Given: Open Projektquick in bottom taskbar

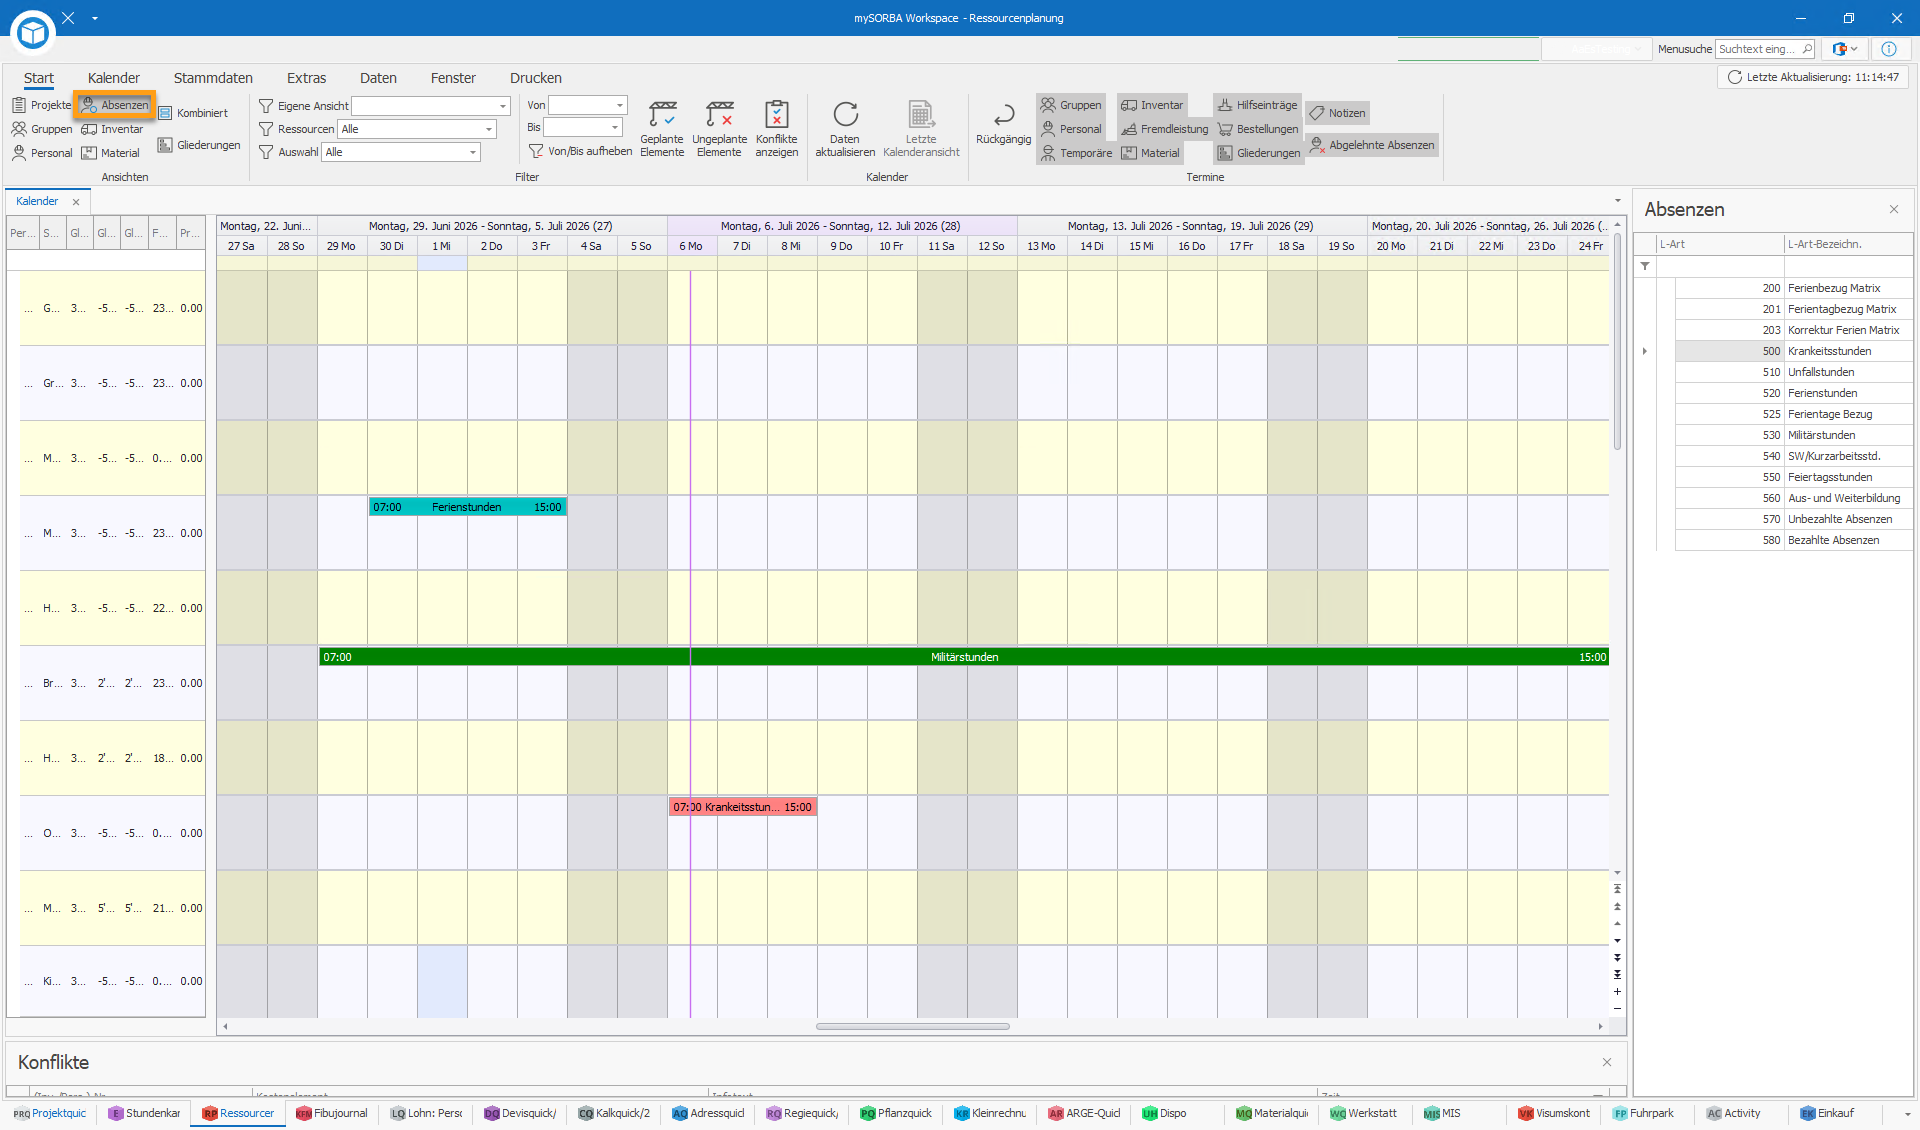Looking at the screenshot, I should tap(50, 1114).
